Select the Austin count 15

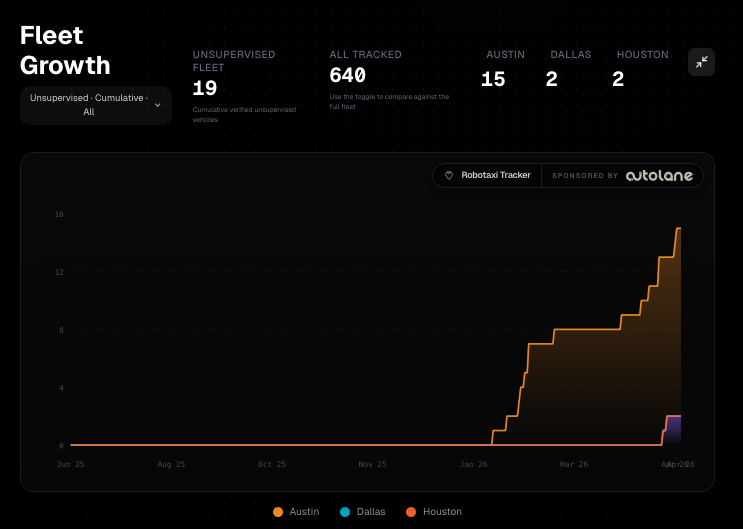pos(493,79)
